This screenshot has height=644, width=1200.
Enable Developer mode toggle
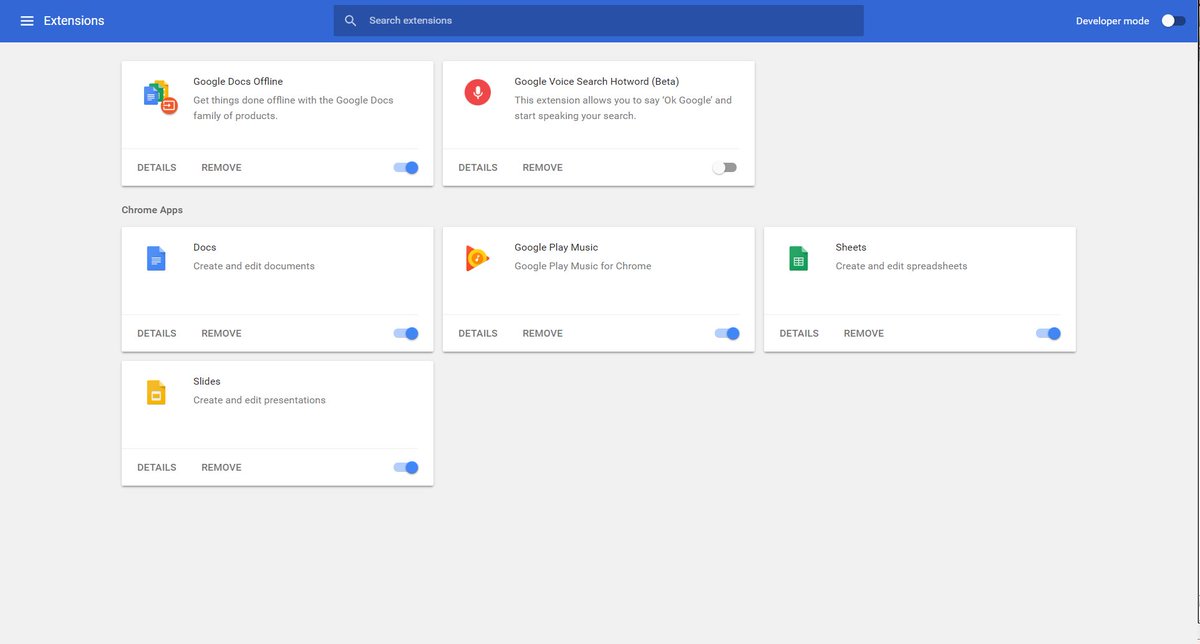tap(1173, 21)
